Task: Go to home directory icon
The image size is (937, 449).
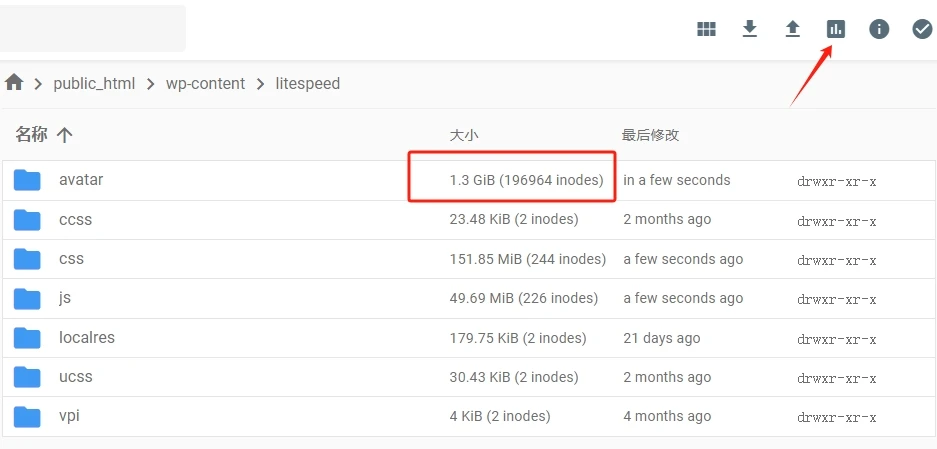Action: tap(14, 83)
